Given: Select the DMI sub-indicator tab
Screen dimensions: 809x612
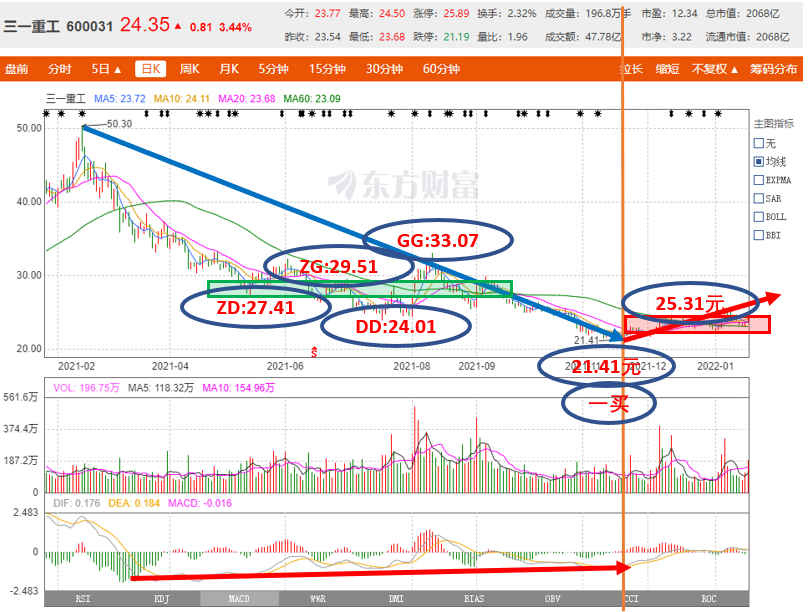Looking at the screenshot, I should point(396,599).
